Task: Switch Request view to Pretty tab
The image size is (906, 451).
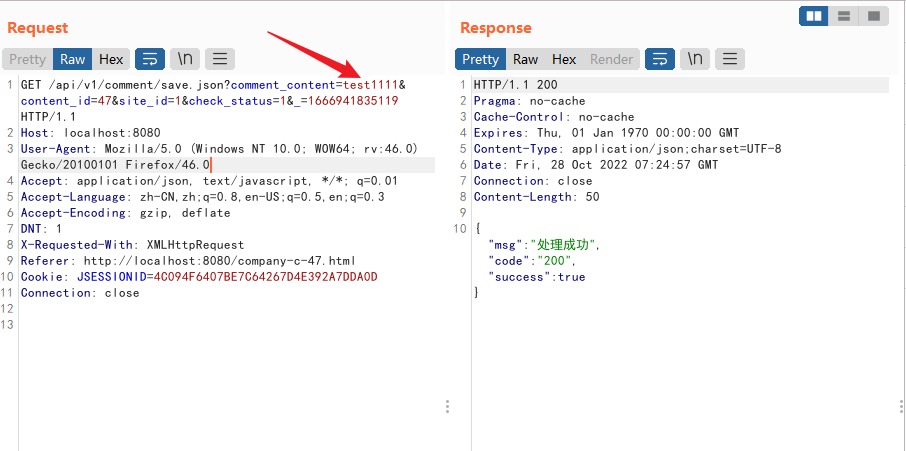Action: pos(27,59)
